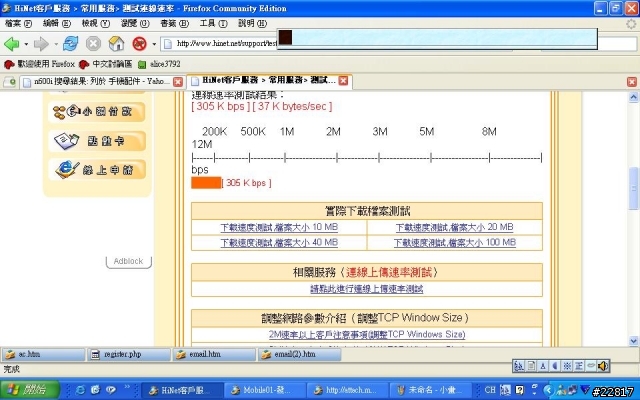Open the 書籤 (B) menu
640x400 pixels.
point(174,24)
